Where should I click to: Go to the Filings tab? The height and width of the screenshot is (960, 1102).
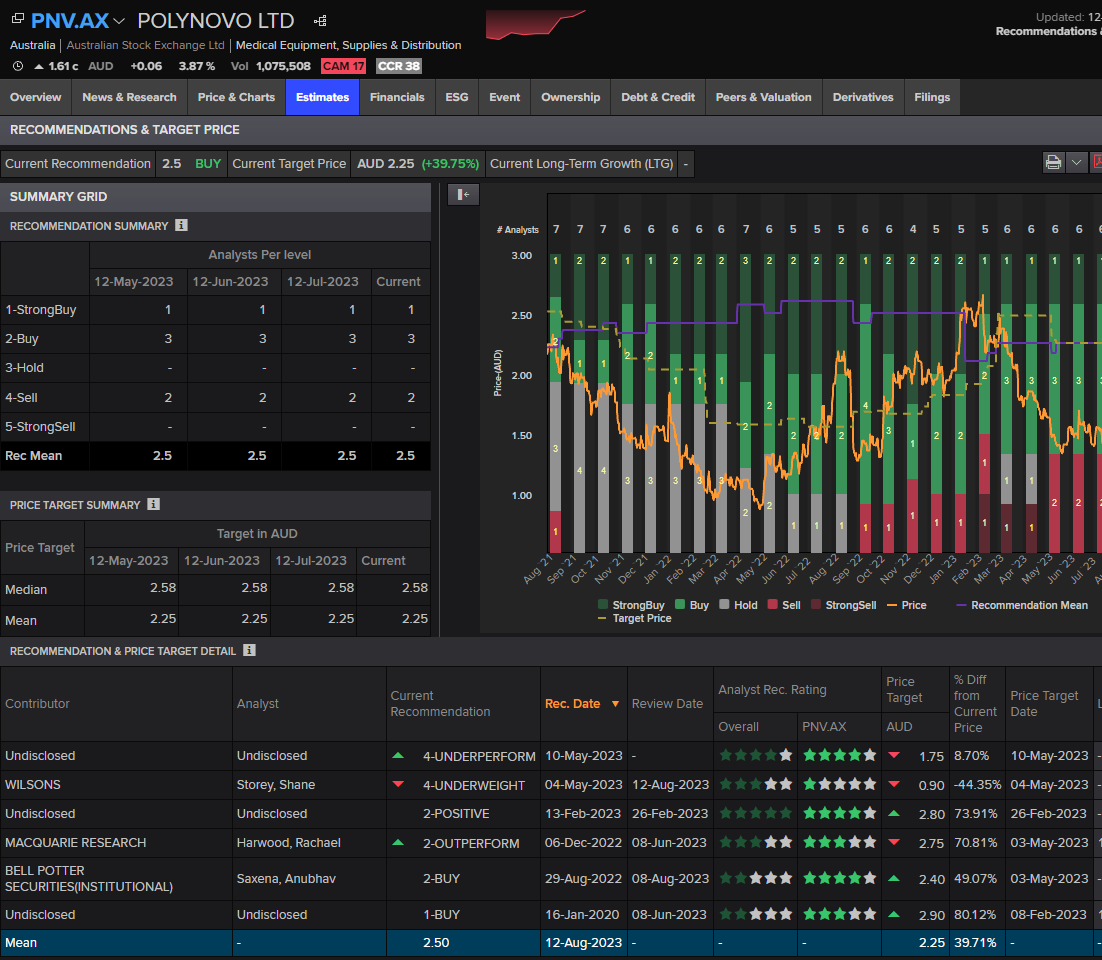click(x=932, y=97)
